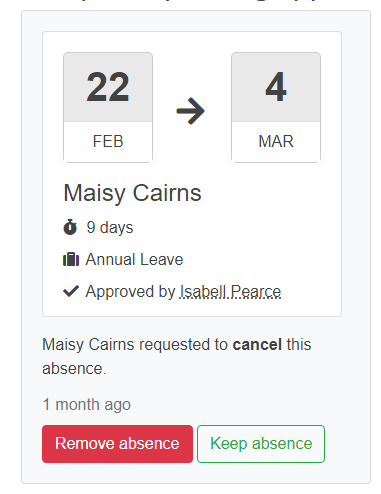381x494 pixels.
Task: Click the suitcase icon next to Annual Leave
Action: tap(71, 259)
